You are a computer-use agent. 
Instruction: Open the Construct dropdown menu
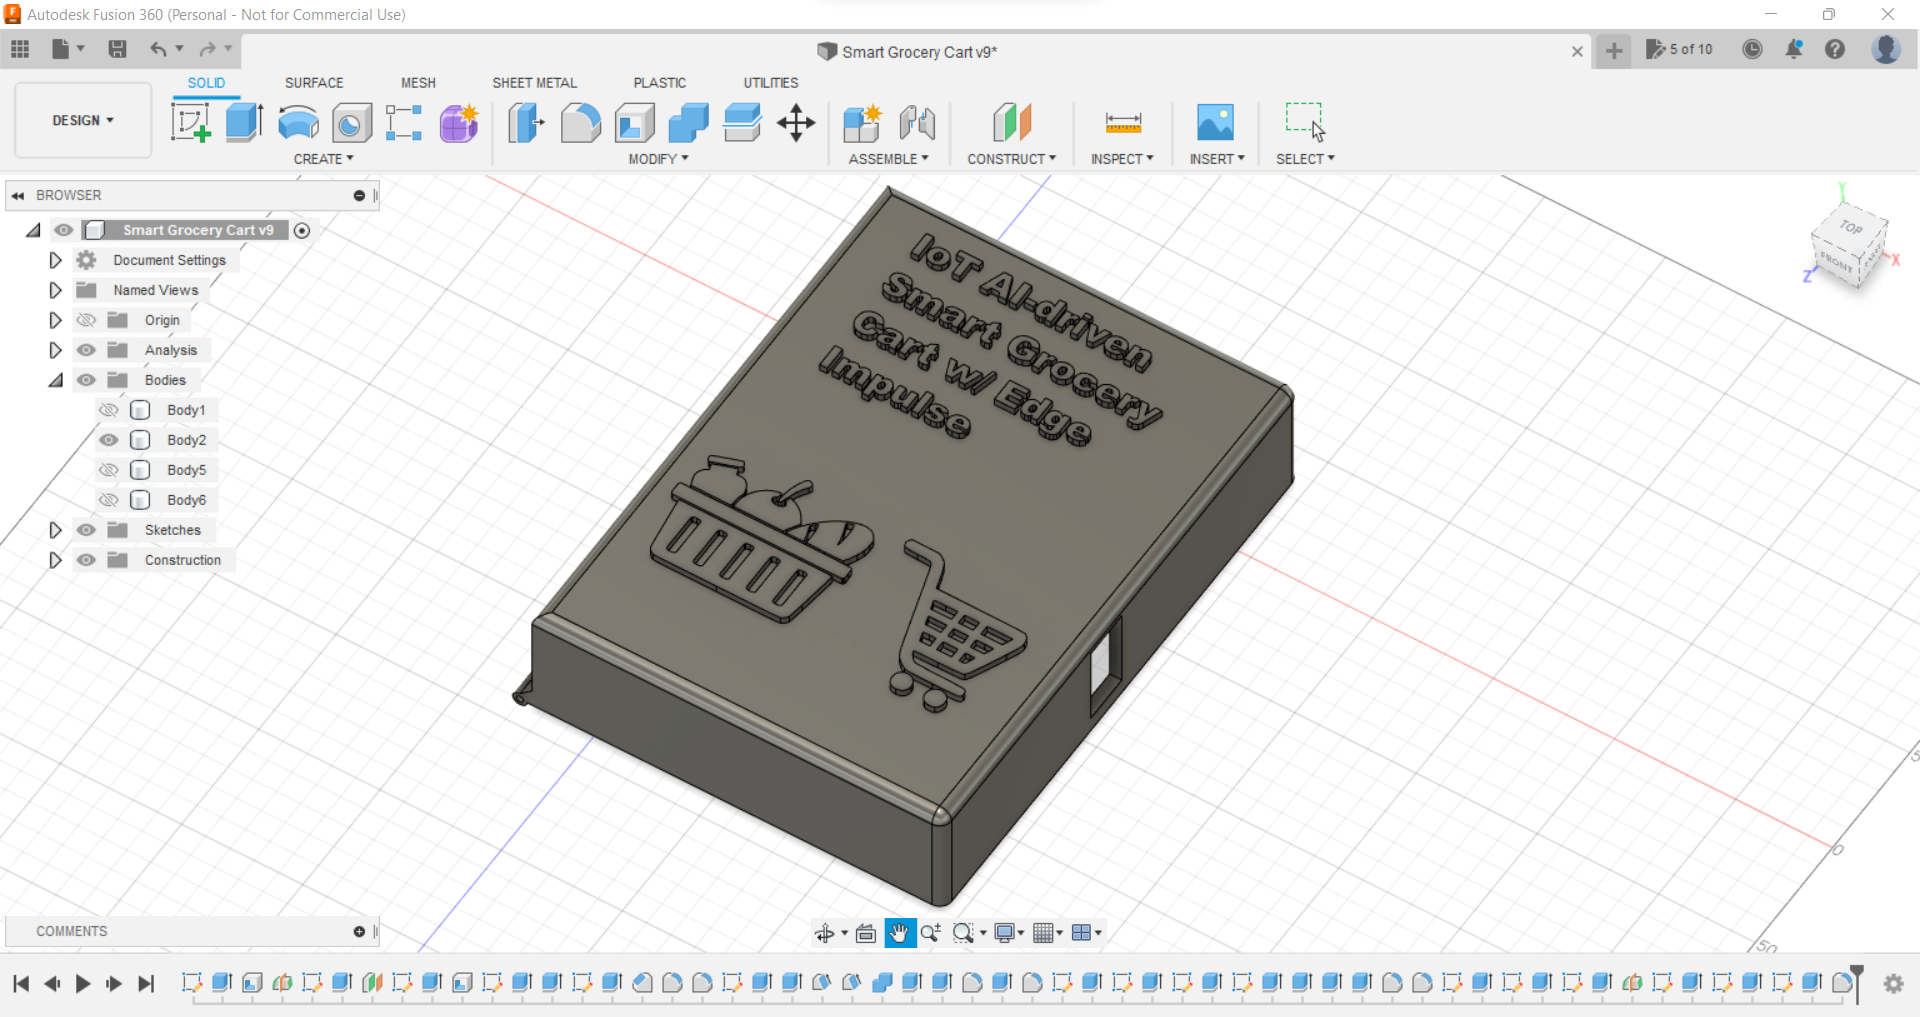1012,158
